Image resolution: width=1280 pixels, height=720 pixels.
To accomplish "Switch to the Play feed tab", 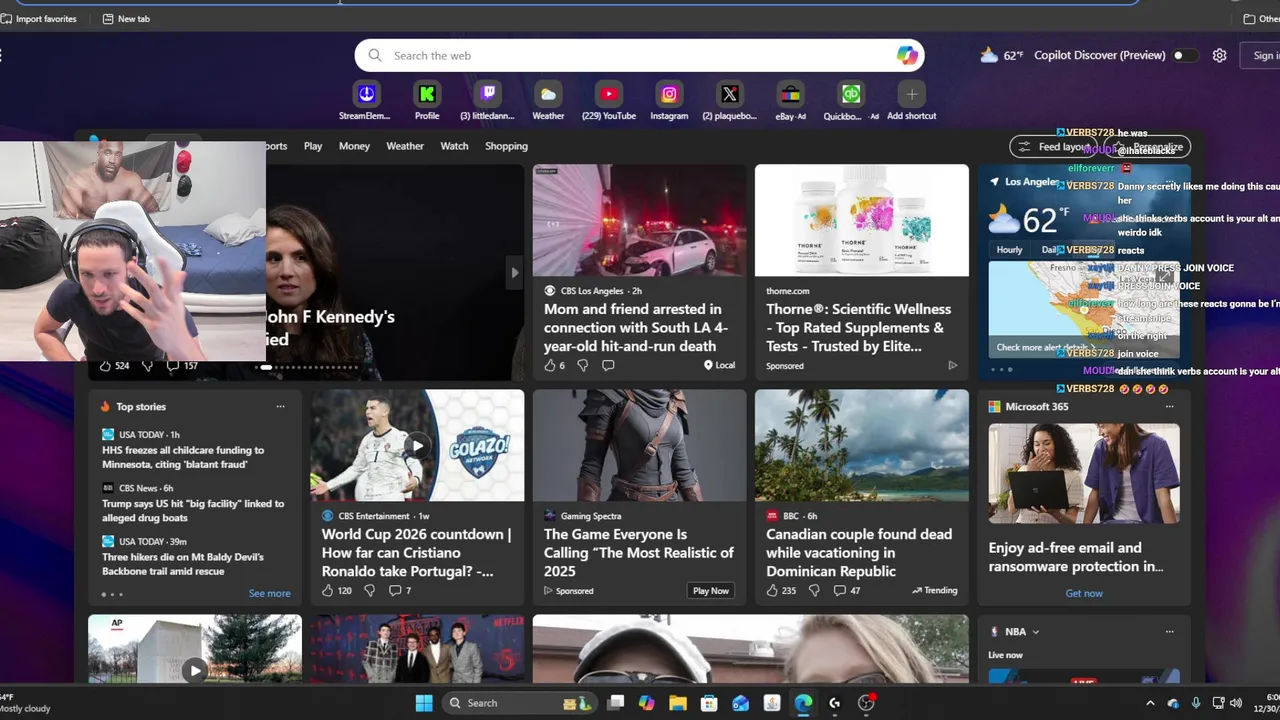I will coord(313,146).
